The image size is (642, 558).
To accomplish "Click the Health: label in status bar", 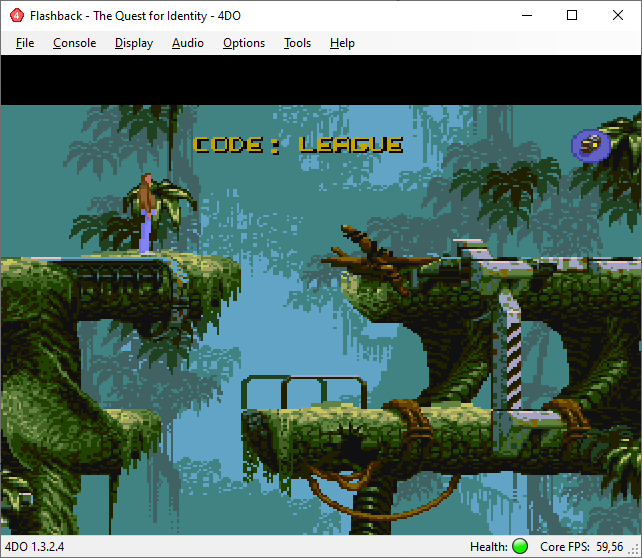I will (488, 547).
